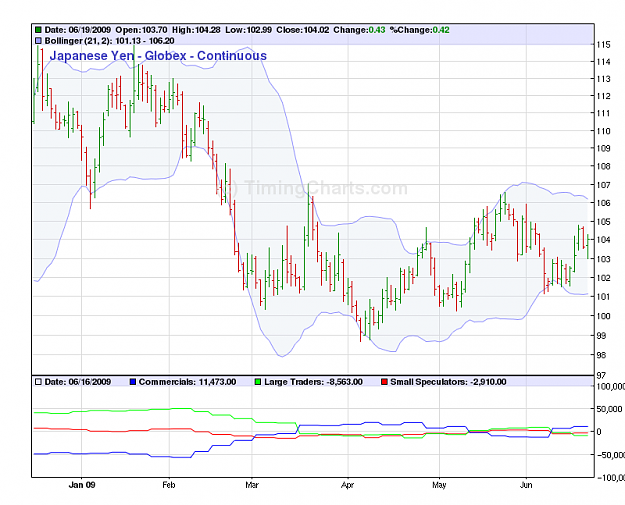625x505 pixels.
Task: Click the green Date legend square
Action: (x=38, y=30)
